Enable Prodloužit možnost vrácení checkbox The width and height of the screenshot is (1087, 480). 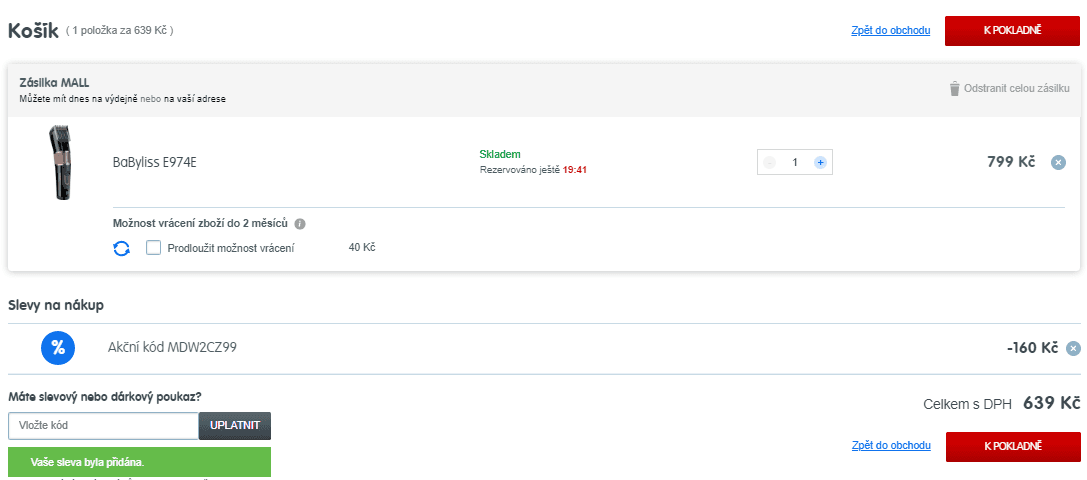pyautogui.click(x=153, y=248)
